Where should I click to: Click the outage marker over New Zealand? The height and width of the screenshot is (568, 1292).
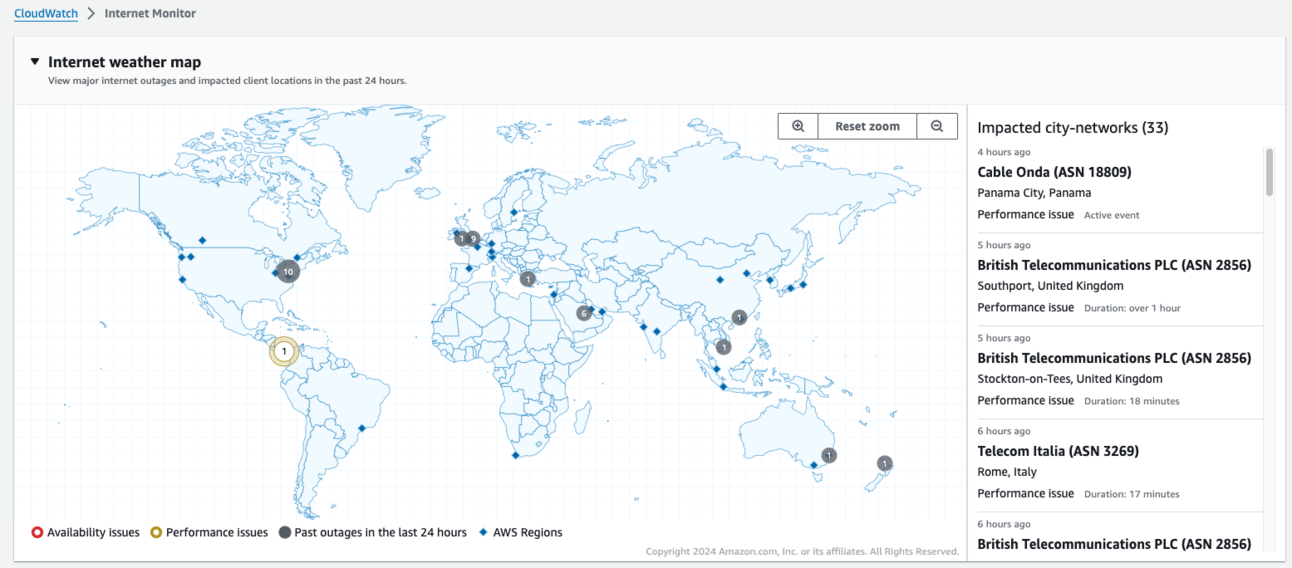(x=885, y=463)
